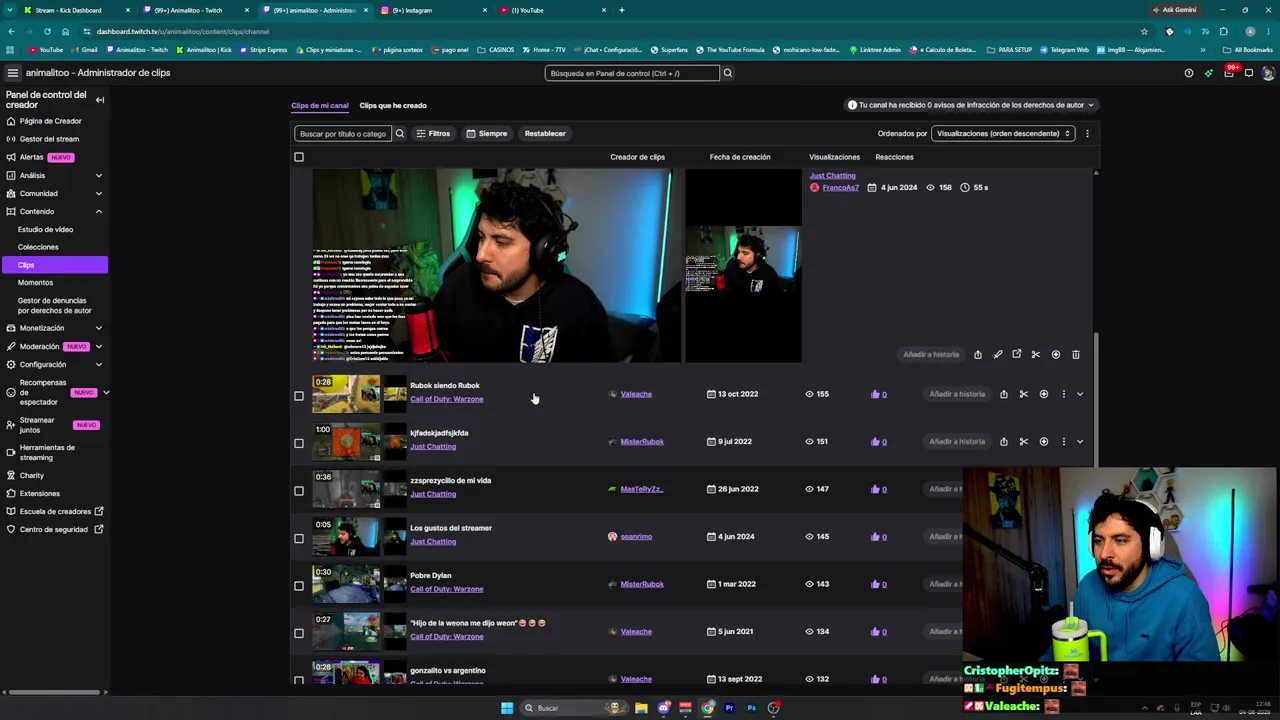Screen dimensions: 1280x720
Task: Open three-dot menu on Rubok siendo Rubok row
Action: [x=1063, y=394]
